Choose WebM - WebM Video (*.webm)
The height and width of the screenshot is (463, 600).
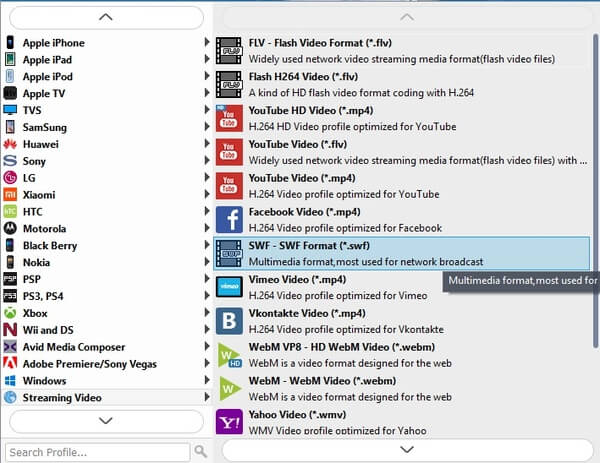click(x=402, y=388)
